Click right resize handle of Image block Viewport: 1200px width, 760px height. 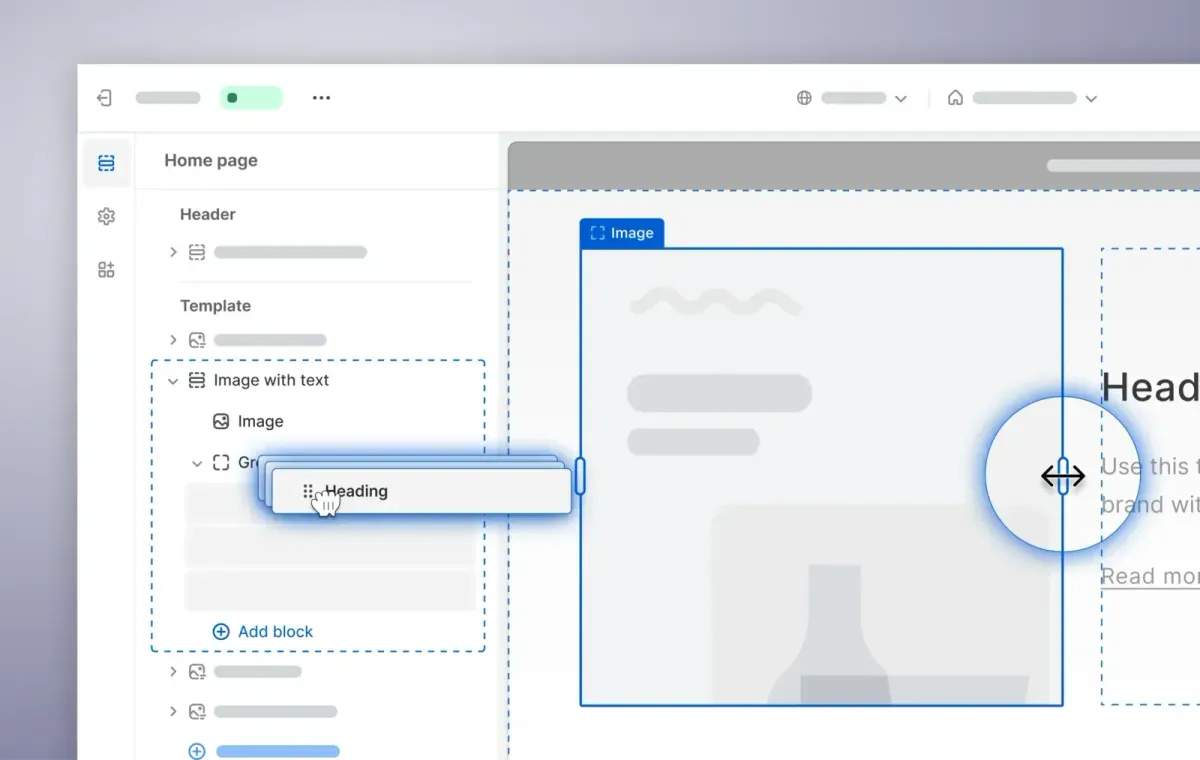pyautogui.click(x=1063, y=476)
